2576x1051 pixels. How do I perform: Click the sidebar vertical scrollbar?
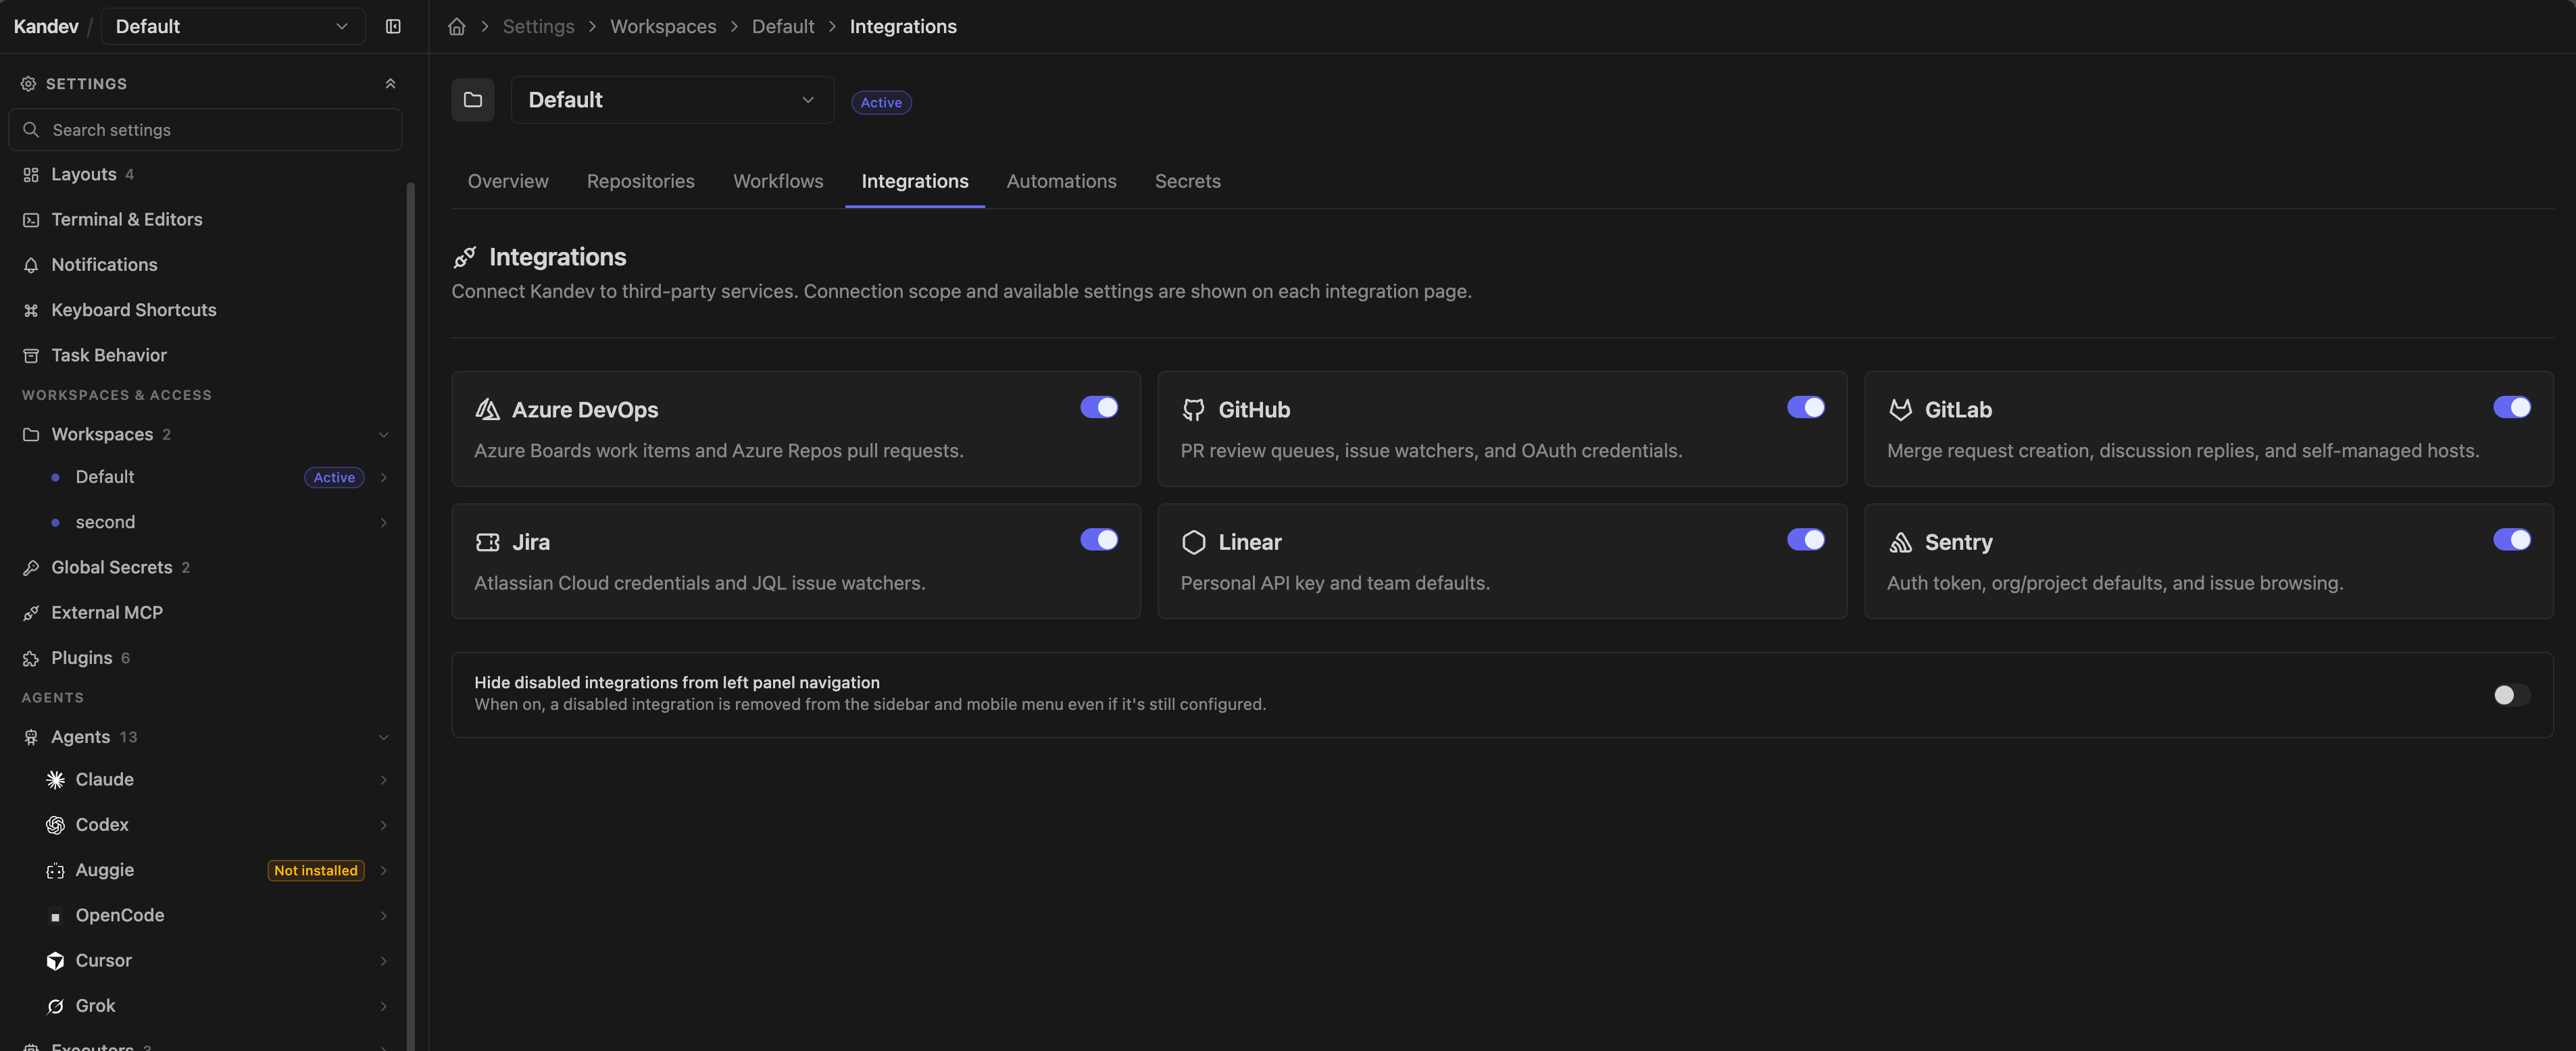(x=410, y=616)
